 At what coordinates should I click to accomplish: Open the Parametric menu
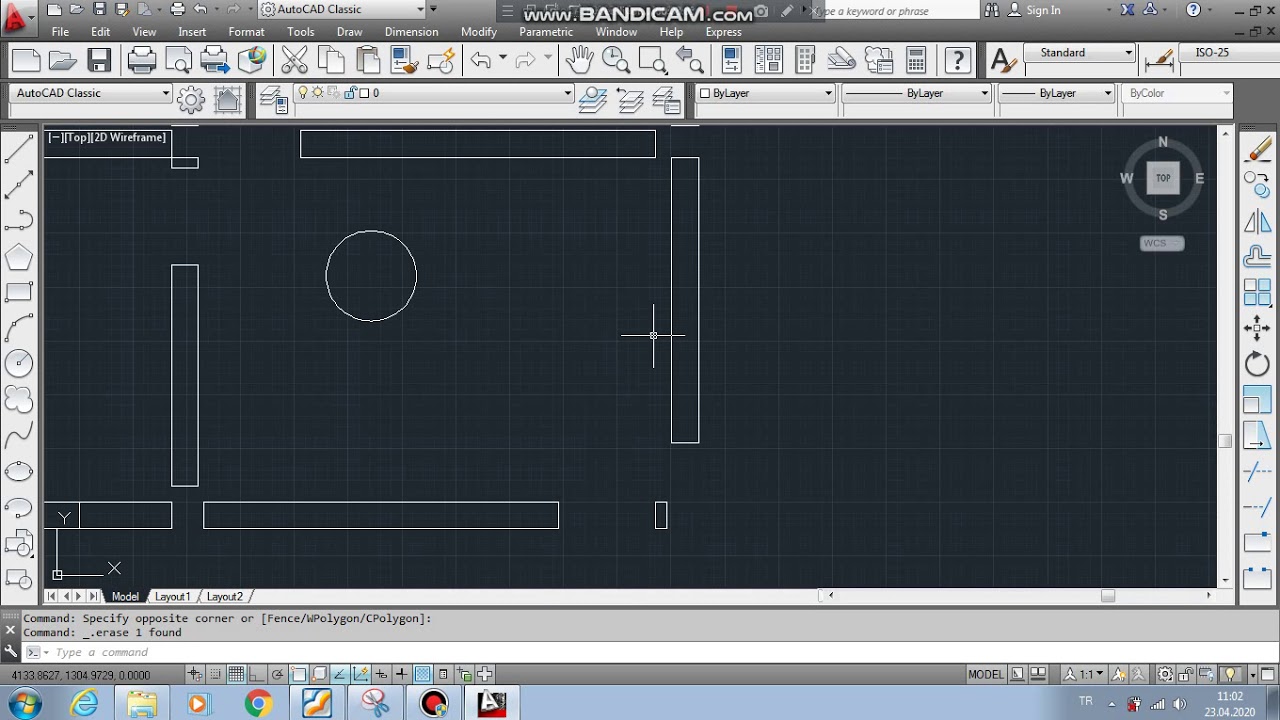546,32
